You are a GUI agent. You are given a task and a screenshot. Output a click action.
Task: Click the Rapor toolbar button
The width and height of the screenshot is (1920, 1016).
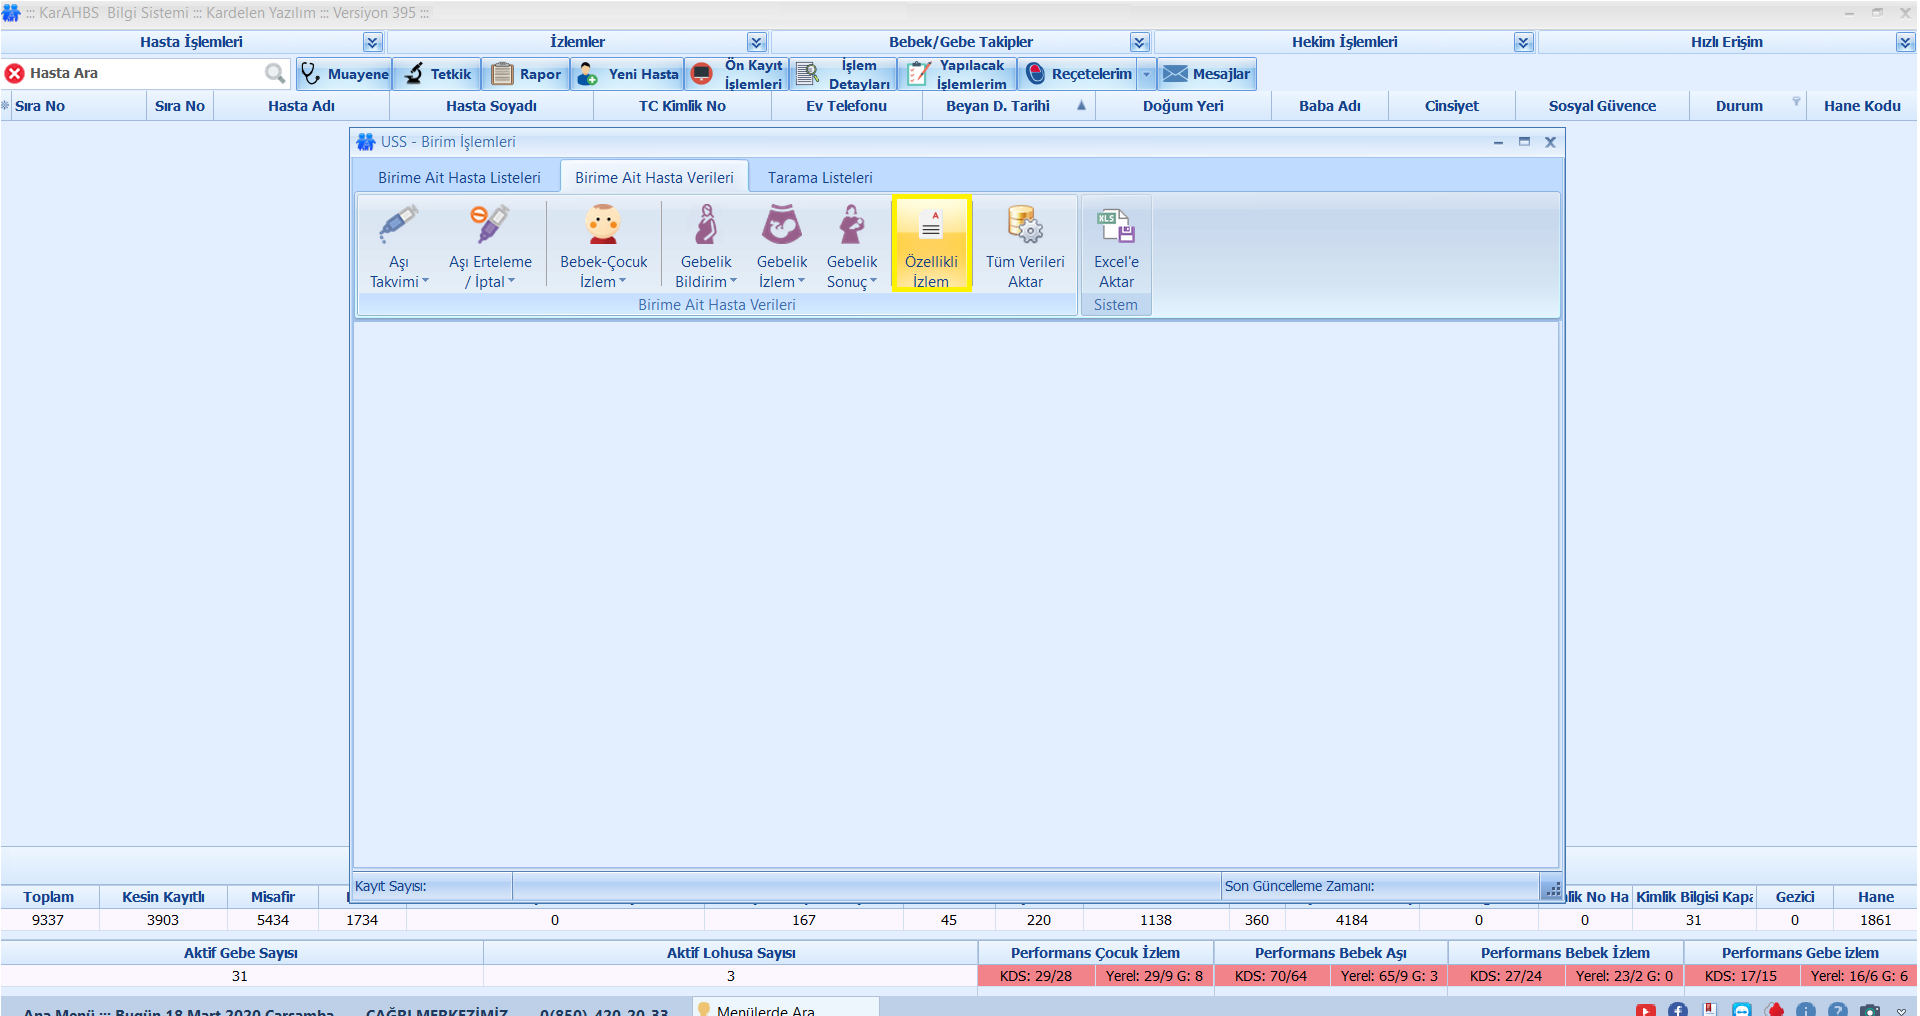click(527, 74)
